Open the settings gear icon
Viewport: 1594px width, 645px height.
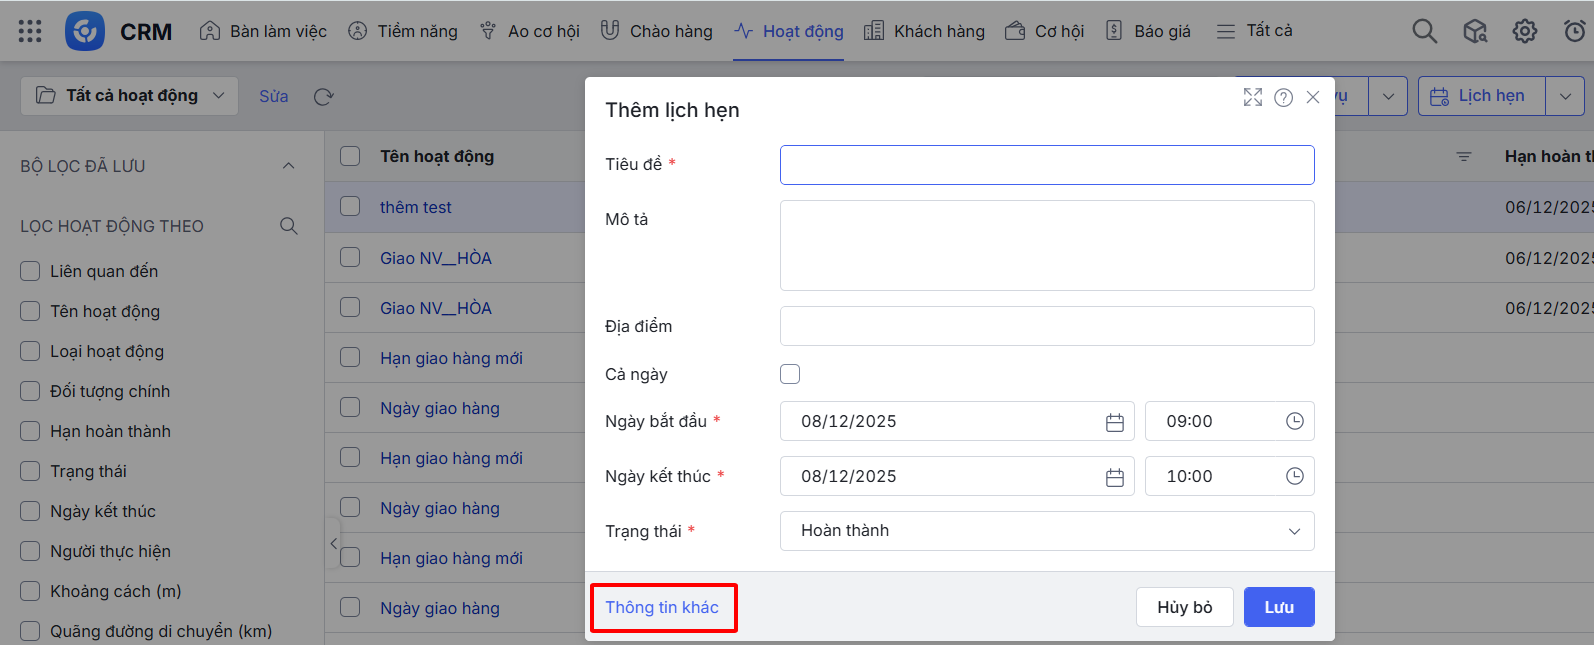[1524, 31]
